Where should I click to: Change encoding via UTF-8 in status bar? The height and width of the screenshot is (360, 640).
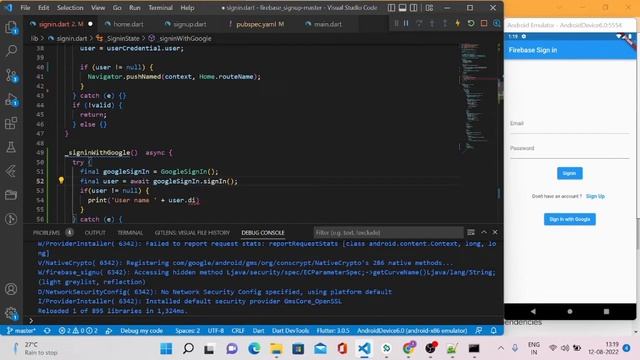pyautogui.click(x=216, y=331)
